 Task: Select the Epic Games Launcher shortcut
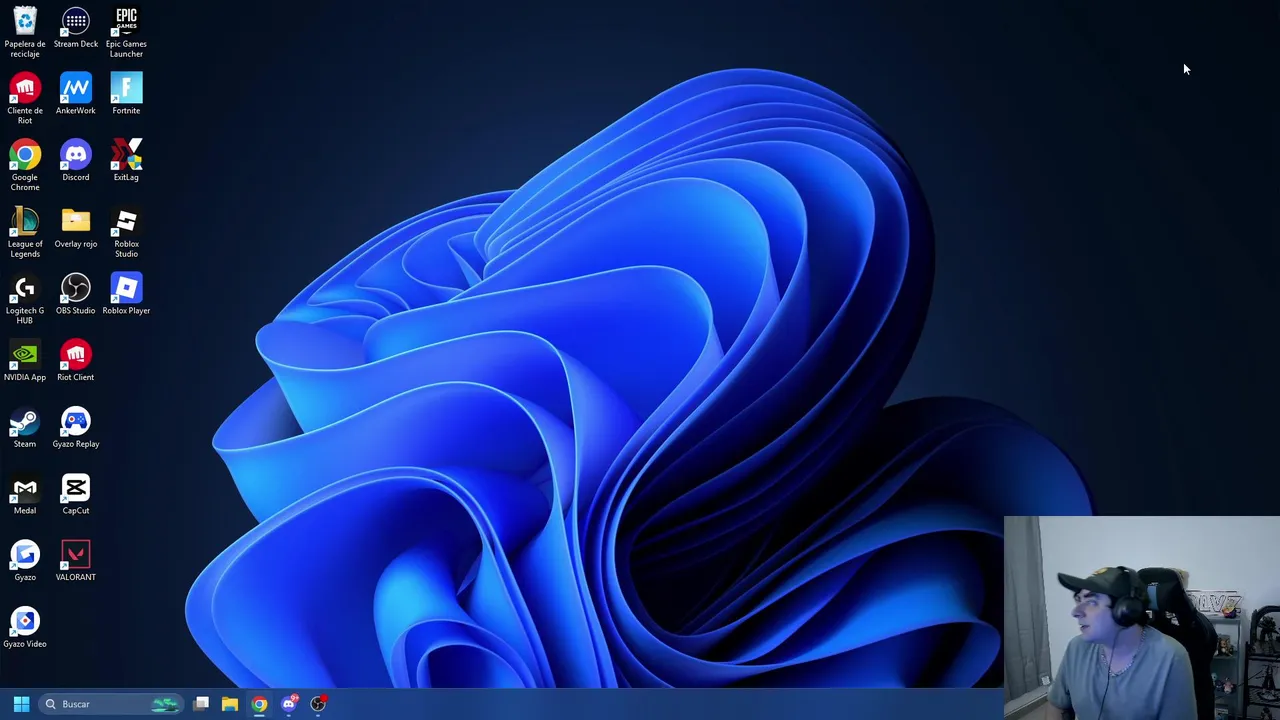[126, 31]
